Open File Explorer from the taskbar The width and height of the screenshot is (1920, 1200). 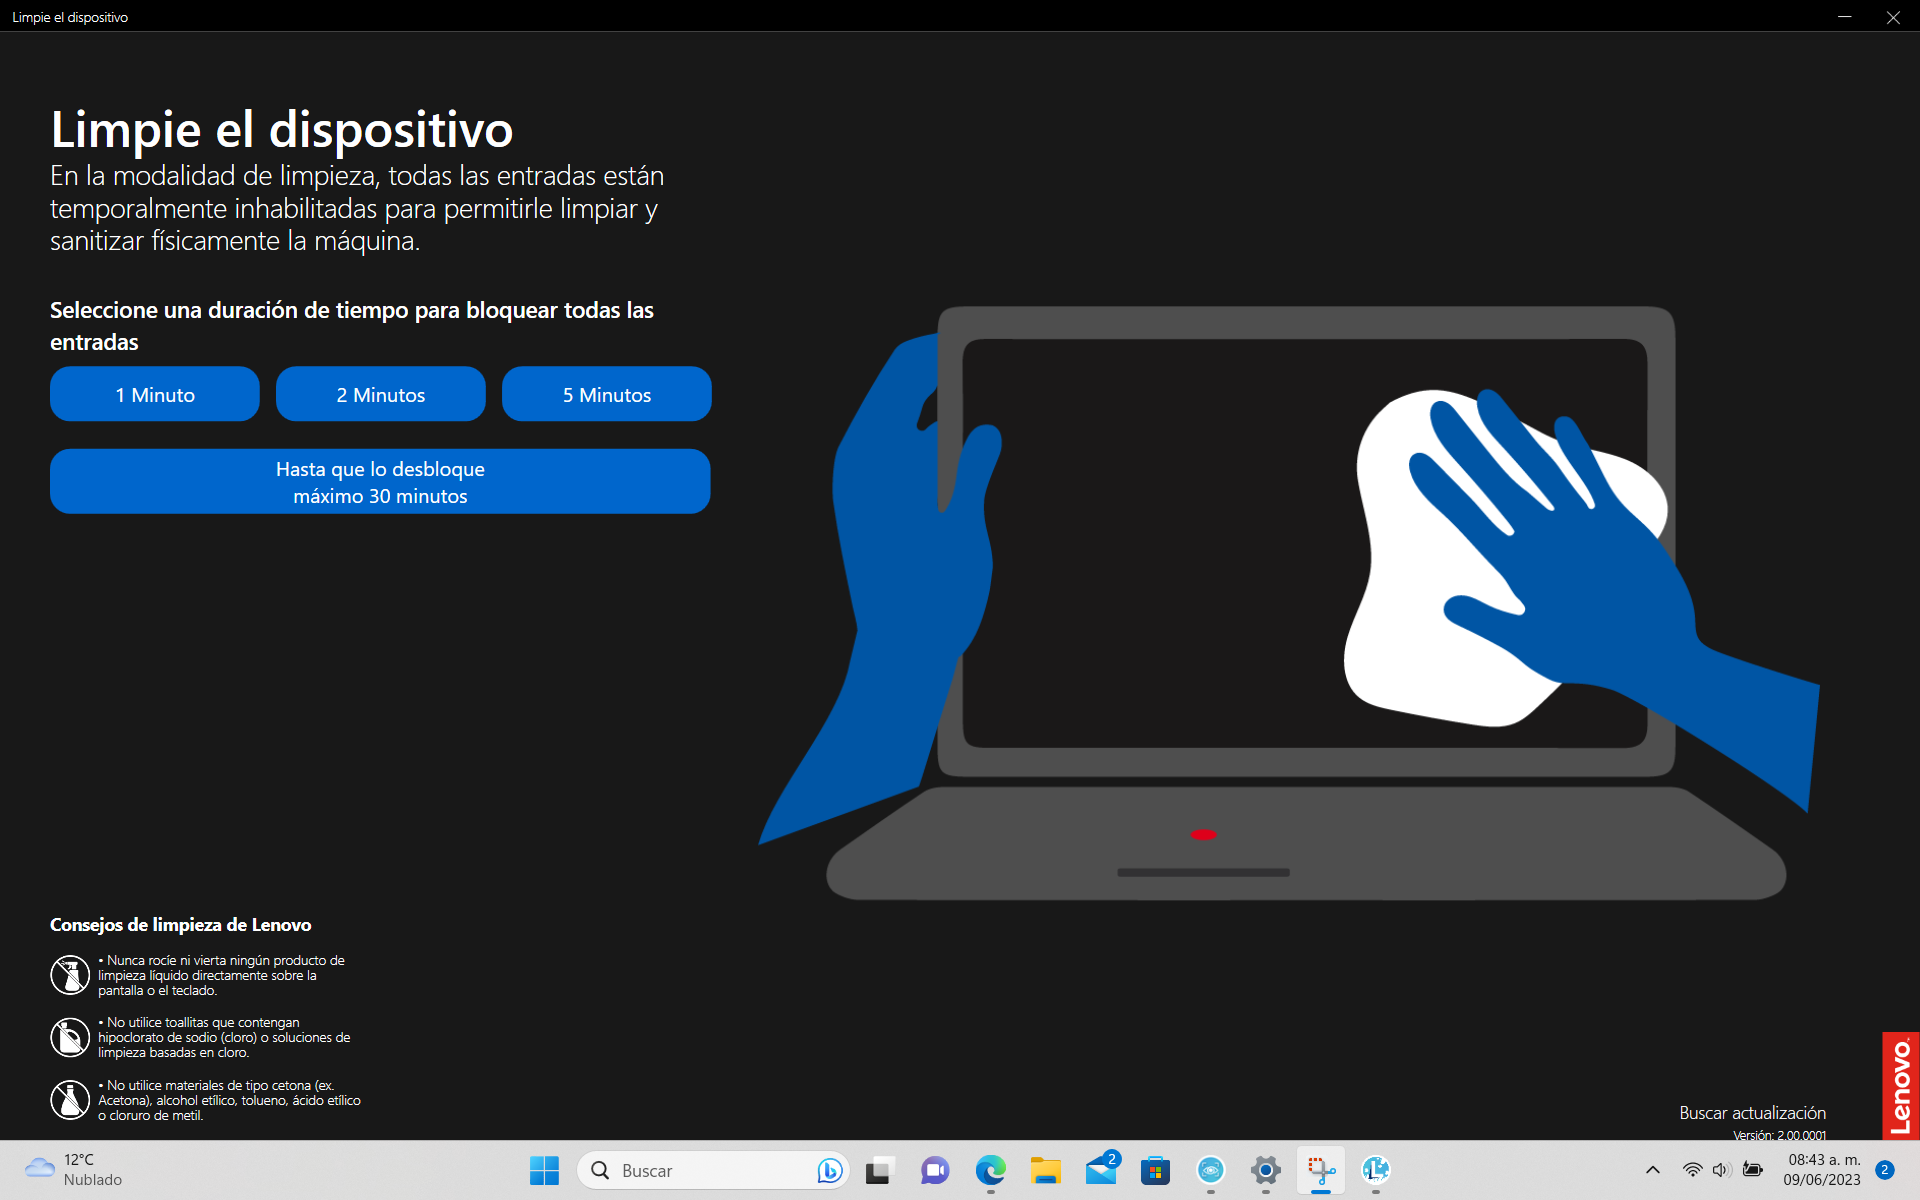pos(1045,1170)
